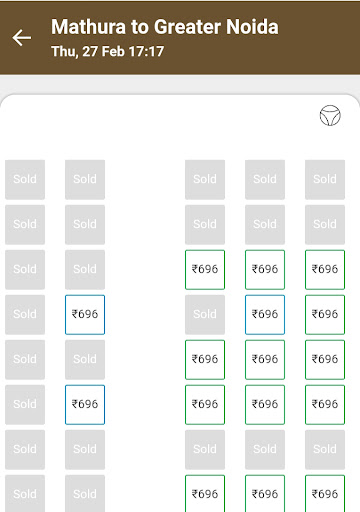This screenshot has height=512, width=360.
Task: Tap the Mathura to Greater Noida title
Action: tap(165, 27)
